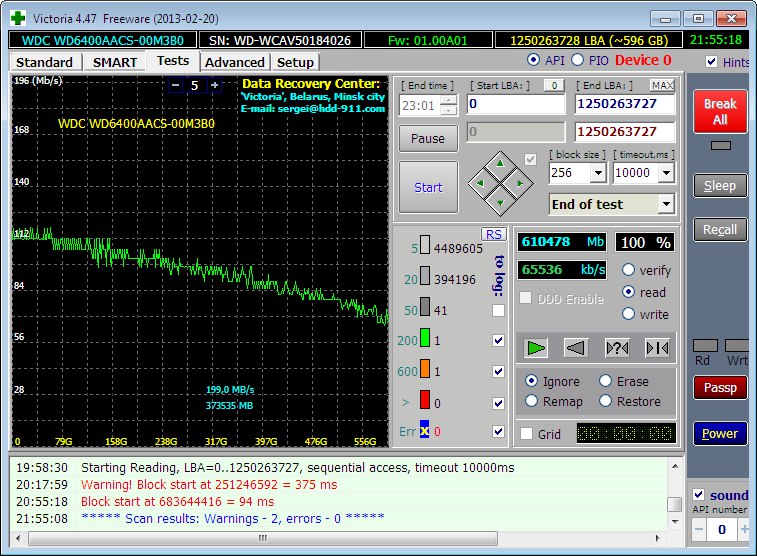Viewport: 757px width, 556px height.
Task: Decrease API number with minus button
Action: click(699, 529)
